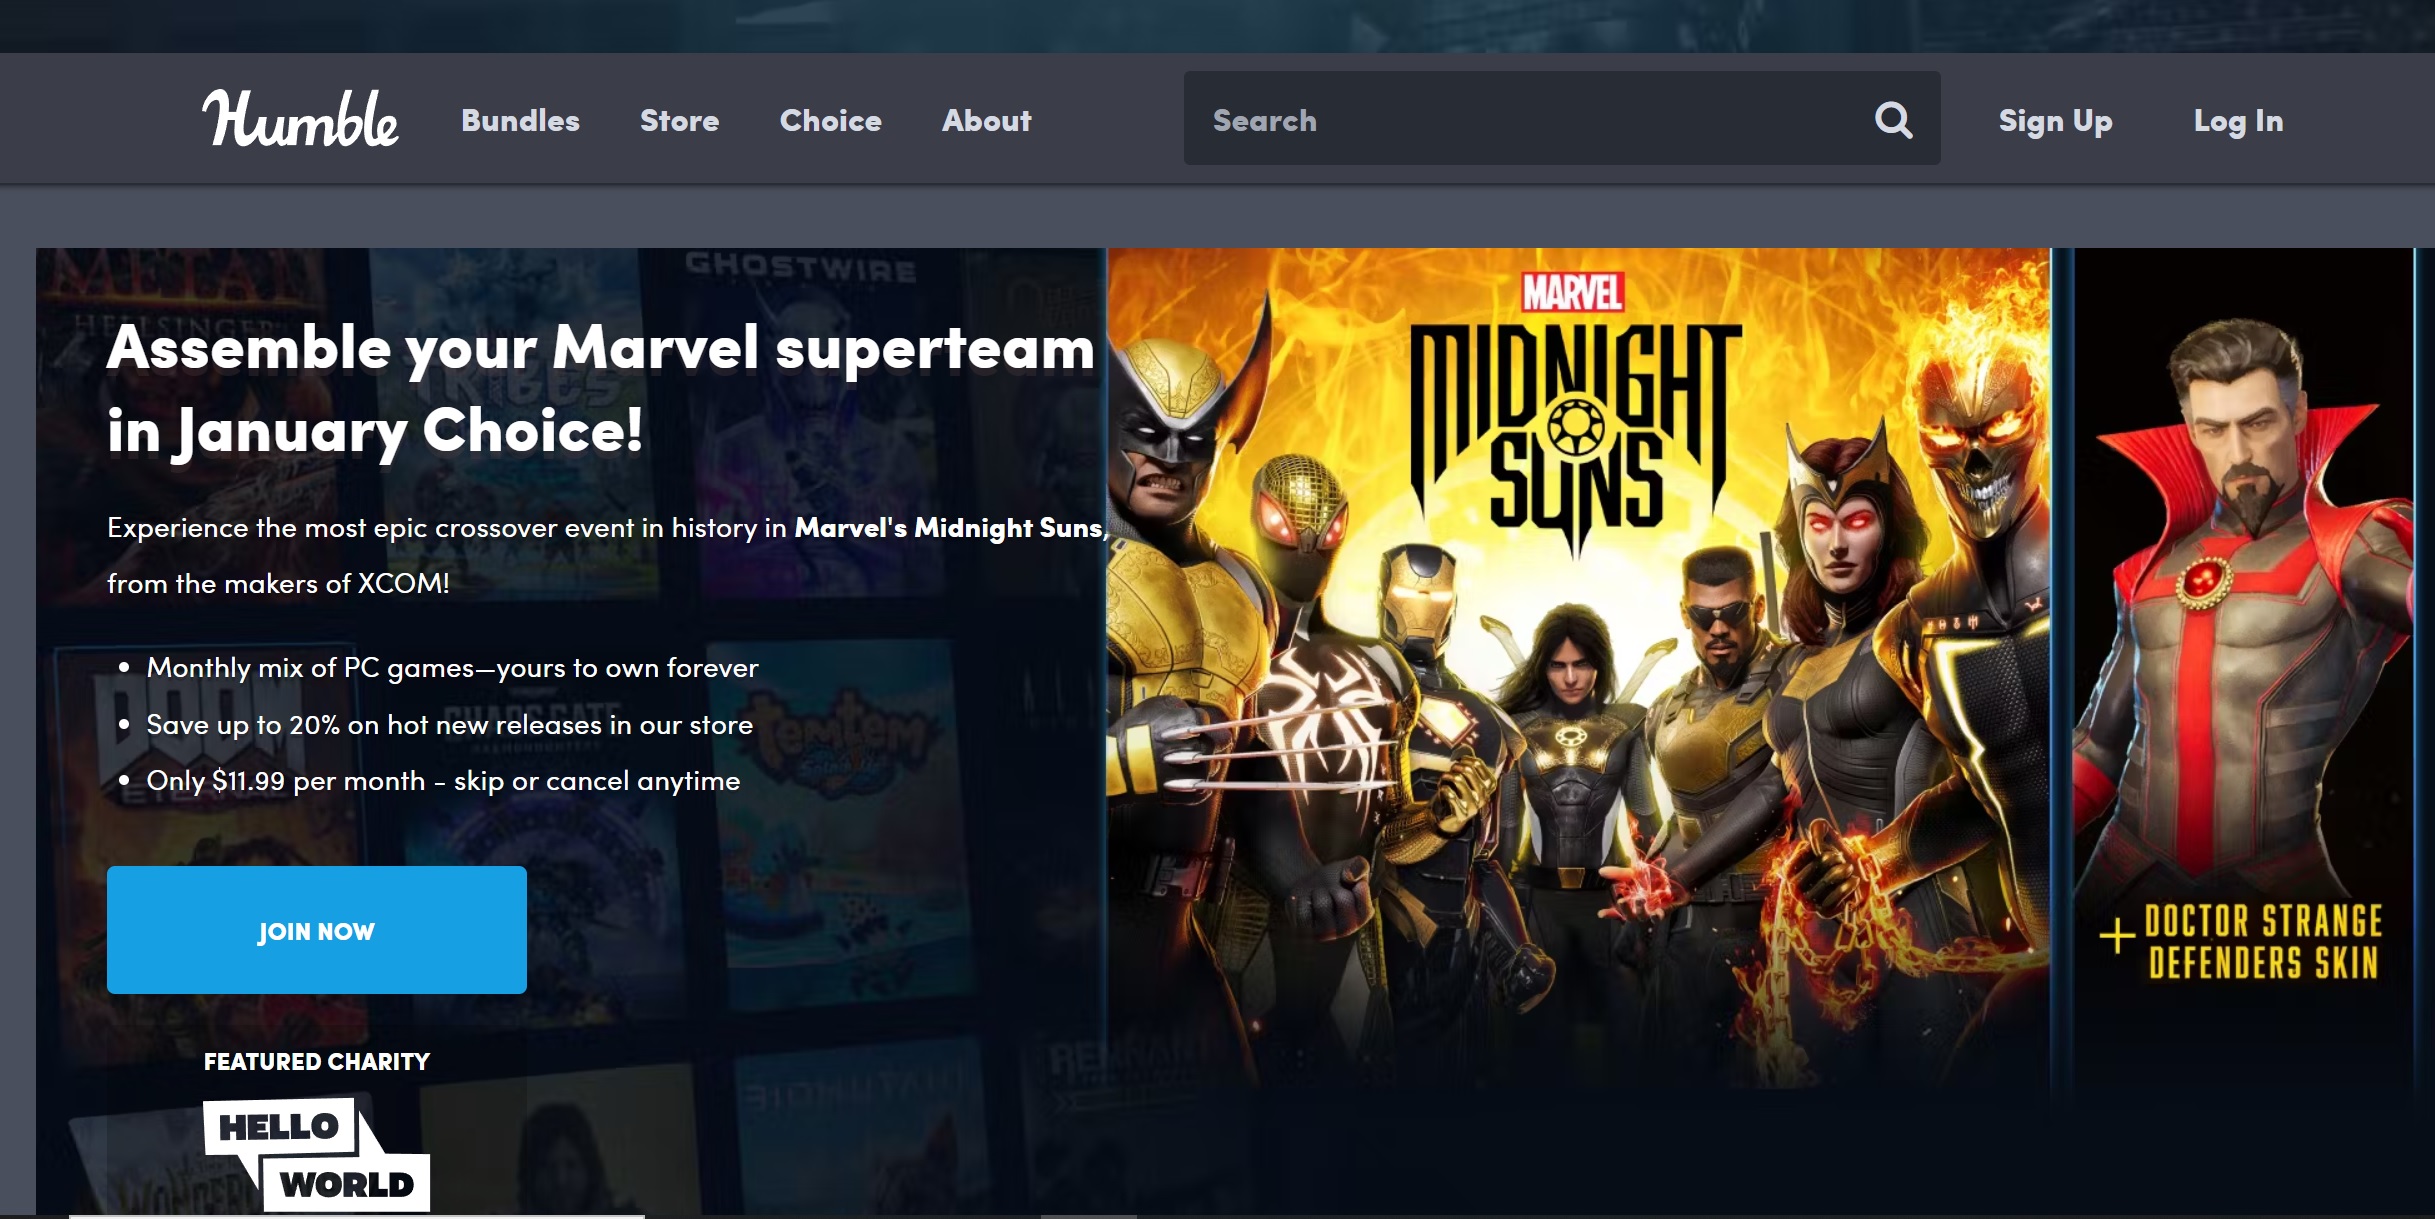Click the red Marvel logo in banner
This screenshot has height=1219, width=2435.
tap(1573, 292)
